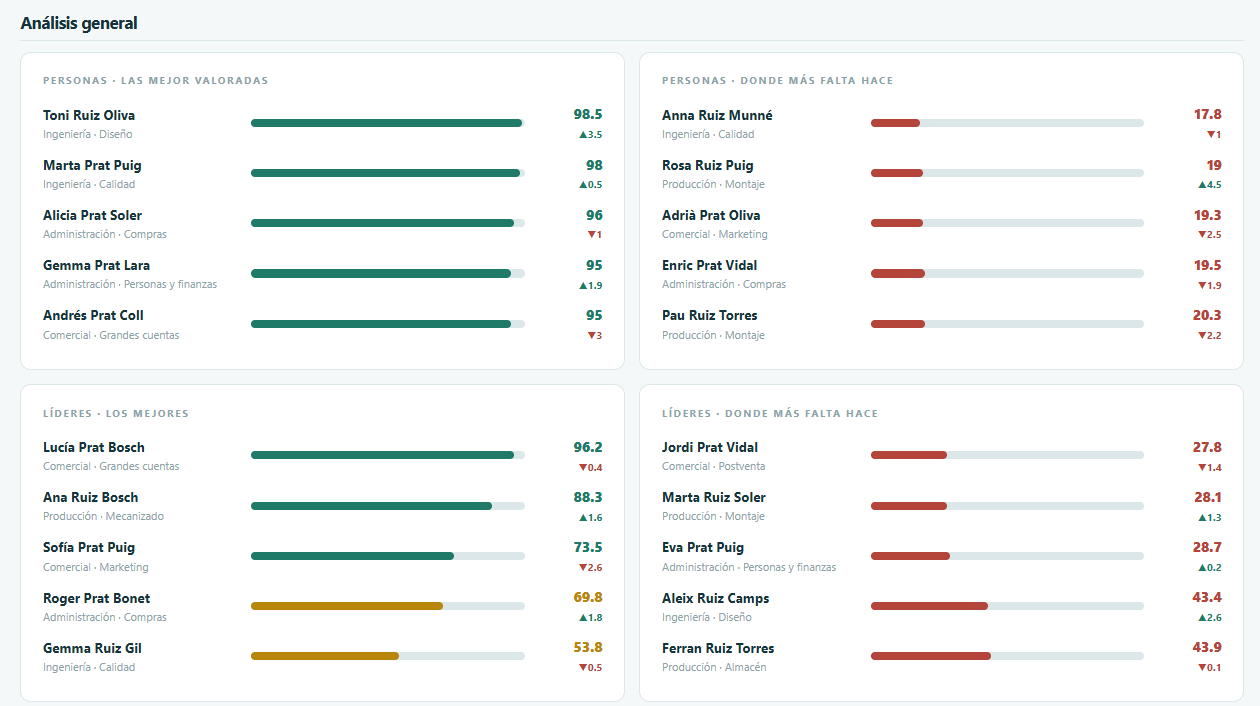Click on Pau Ruiz Torres
This screenshot has height=706, width=1260.
(709, 315)
